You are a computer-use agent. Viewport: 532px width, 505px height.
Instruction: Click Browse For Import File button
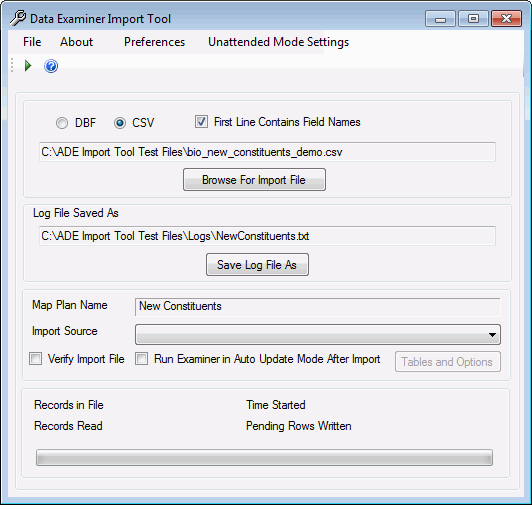pos(254,180)
